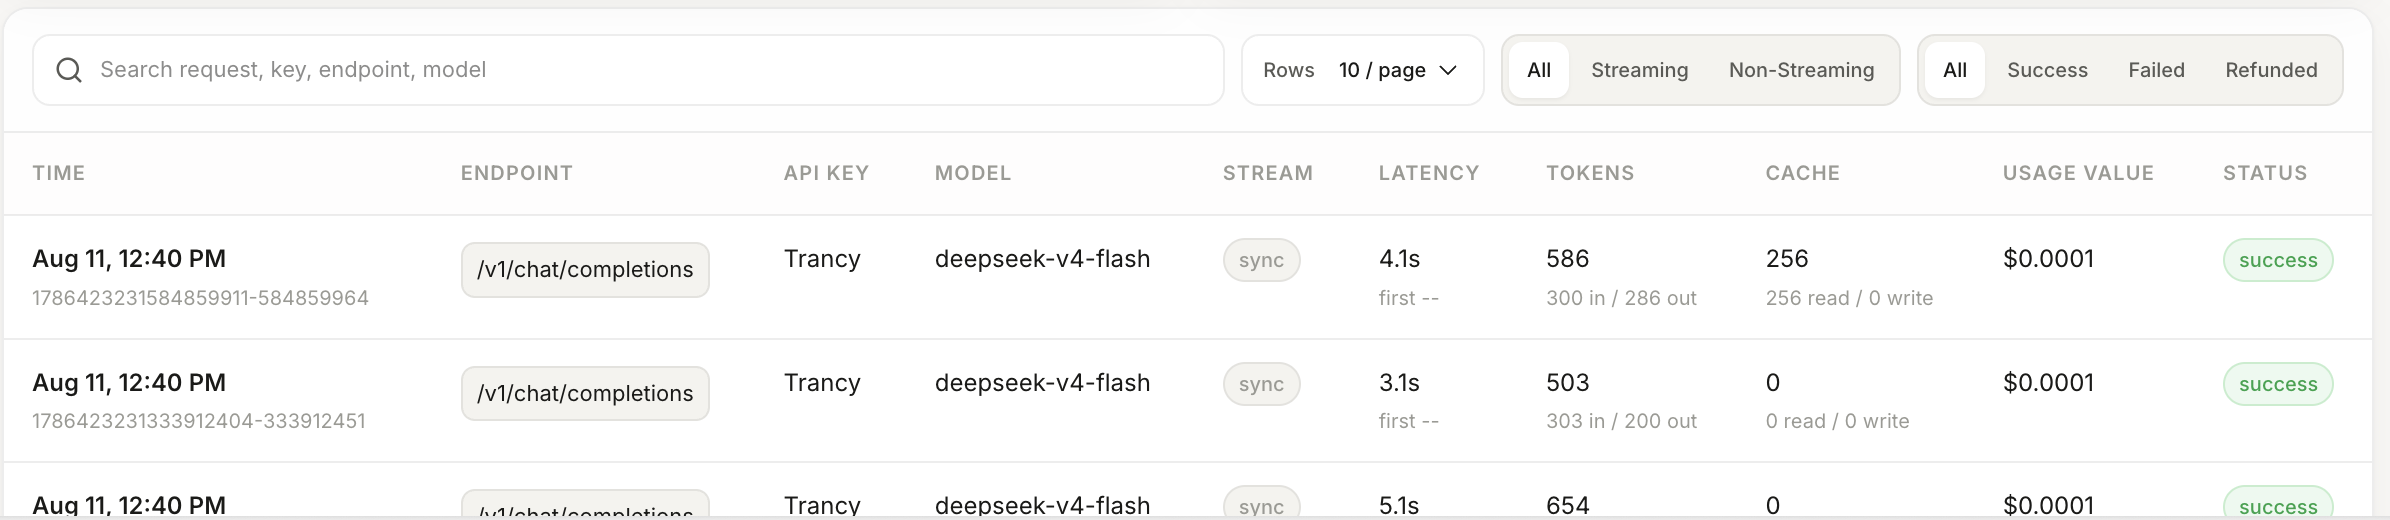The image size is (2390, 520).
Task: Click sync badge in the 503 tokens row
Action: 1261,384
